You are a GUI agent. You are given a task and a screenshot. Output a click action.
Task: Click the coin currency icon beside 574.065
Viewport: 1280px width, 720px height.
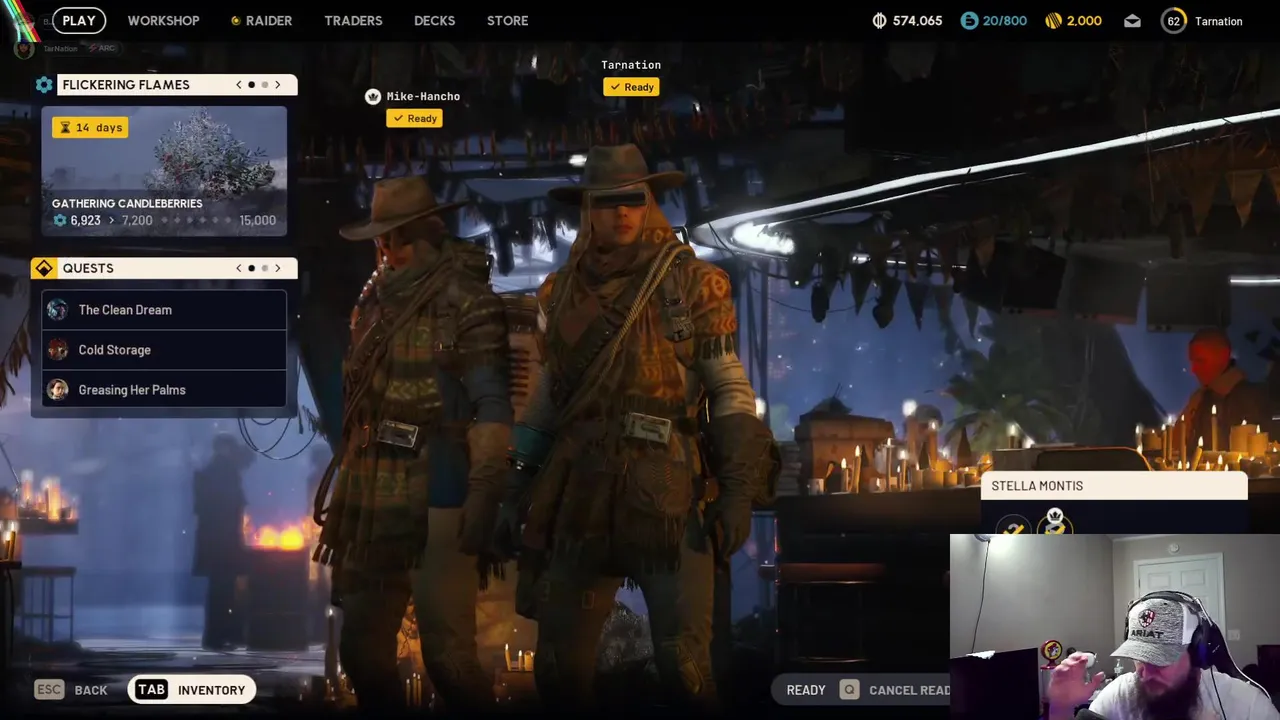[879, 20]
